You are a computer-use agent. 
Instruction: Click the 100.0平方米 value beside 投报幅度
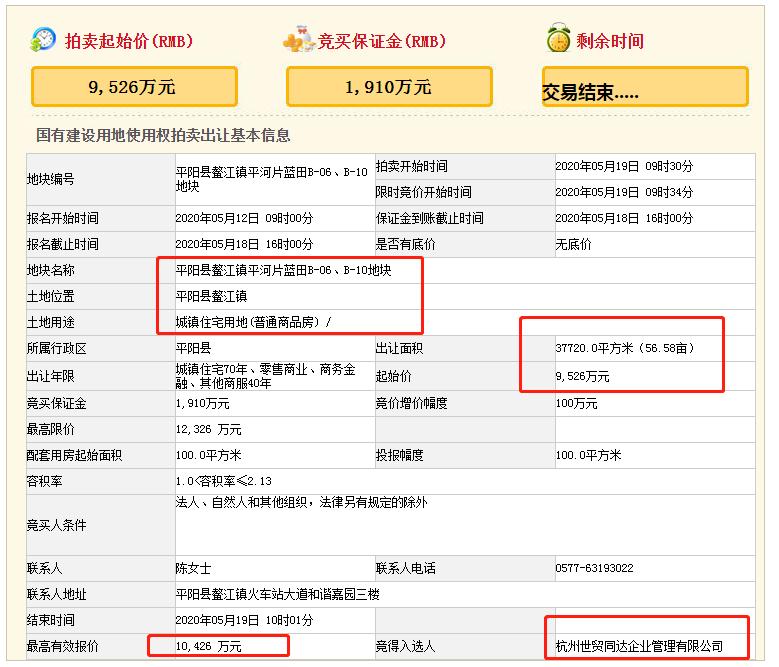(x=588, y=455)
